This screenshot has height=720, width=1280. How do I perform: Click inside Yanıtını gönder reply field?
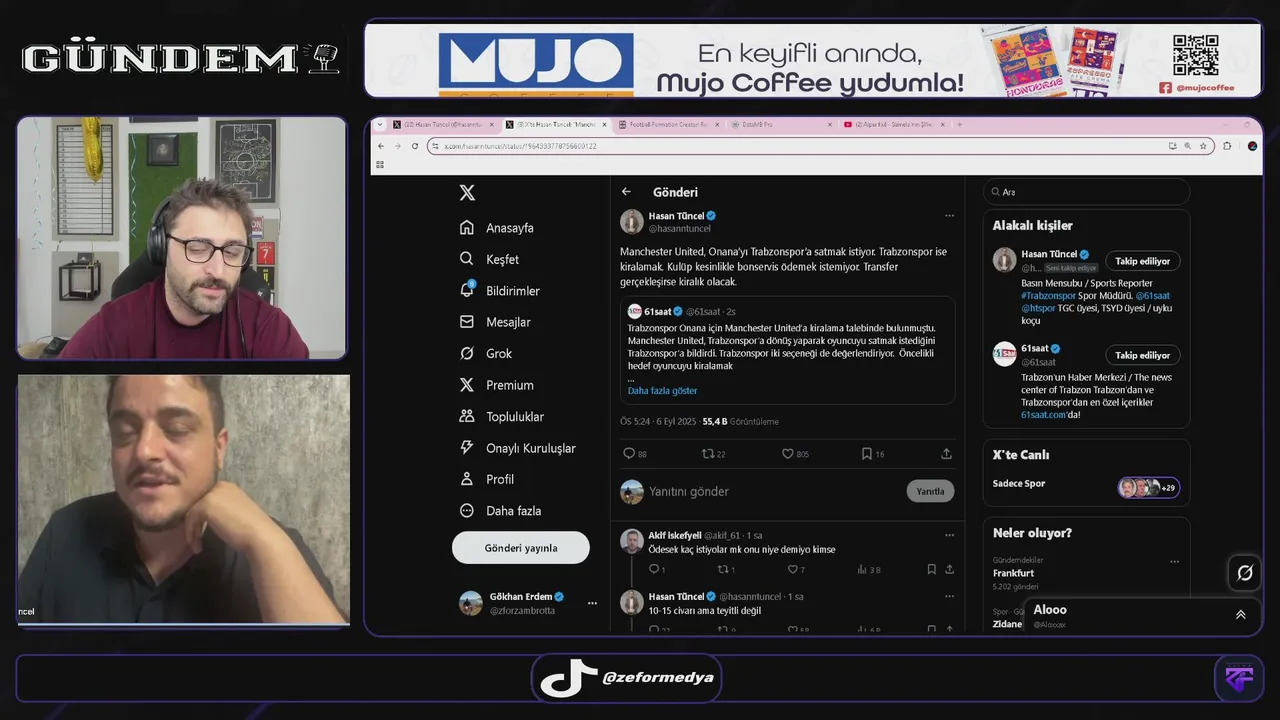(774, 491)
